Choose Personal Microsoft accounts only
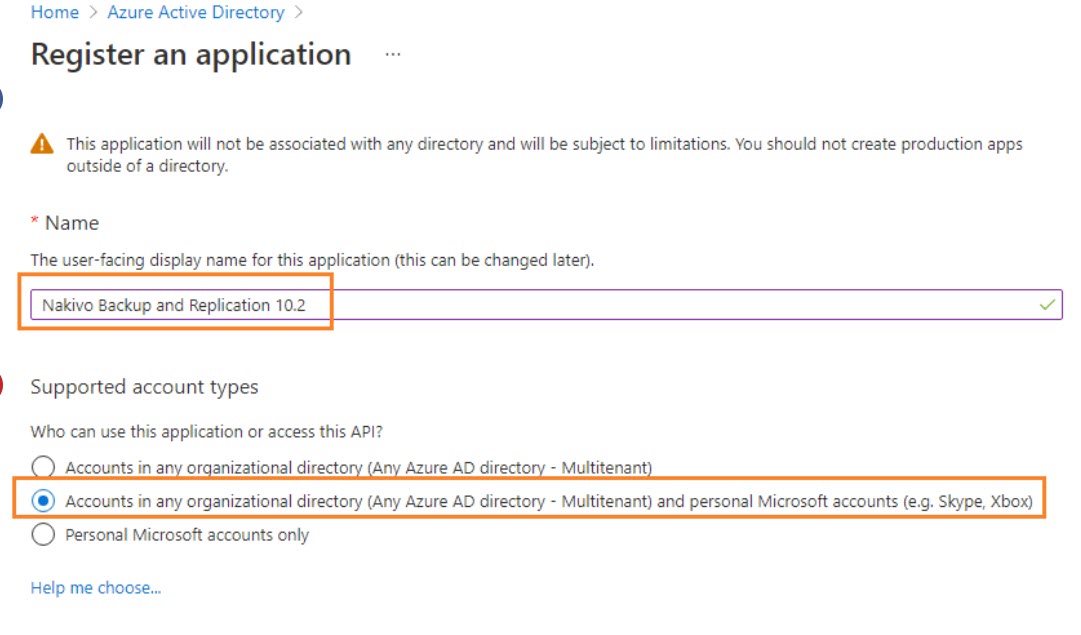1081x635 pixels. click(43, 535)
